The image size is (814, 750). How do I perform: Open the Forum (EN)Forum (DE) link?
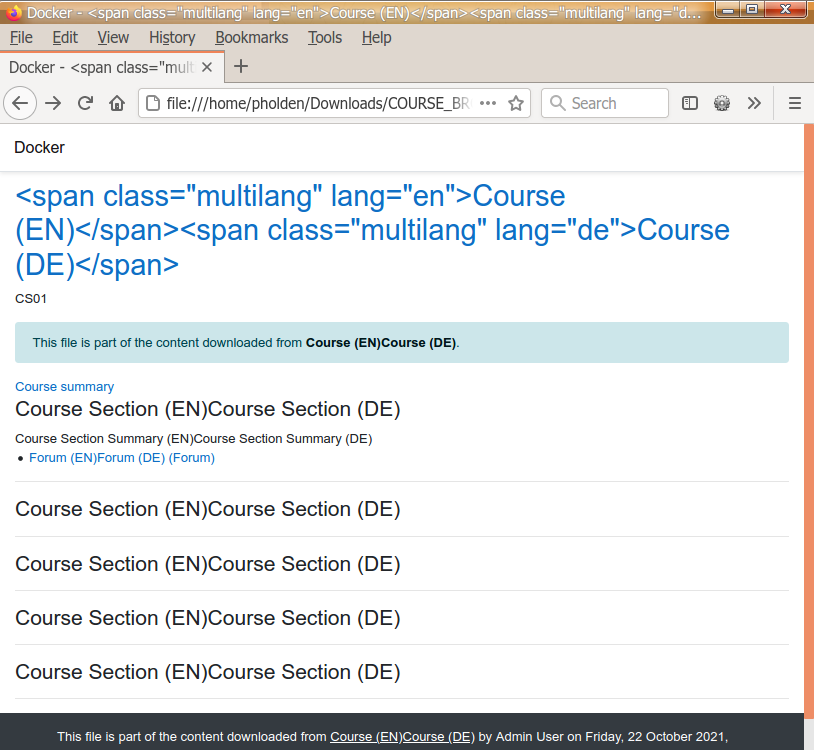click(121, 458)
